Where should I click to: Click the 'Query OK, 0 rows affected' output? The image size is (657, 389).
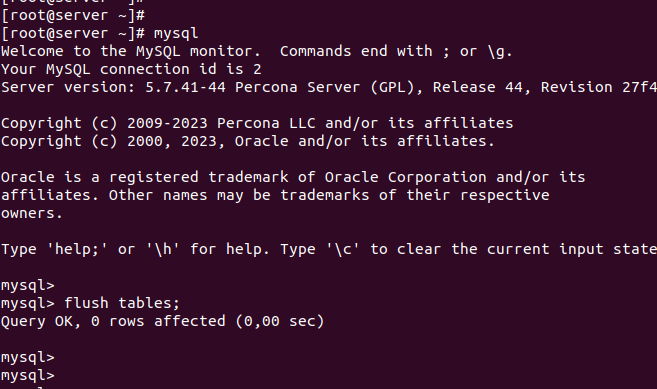coord(113,322)
